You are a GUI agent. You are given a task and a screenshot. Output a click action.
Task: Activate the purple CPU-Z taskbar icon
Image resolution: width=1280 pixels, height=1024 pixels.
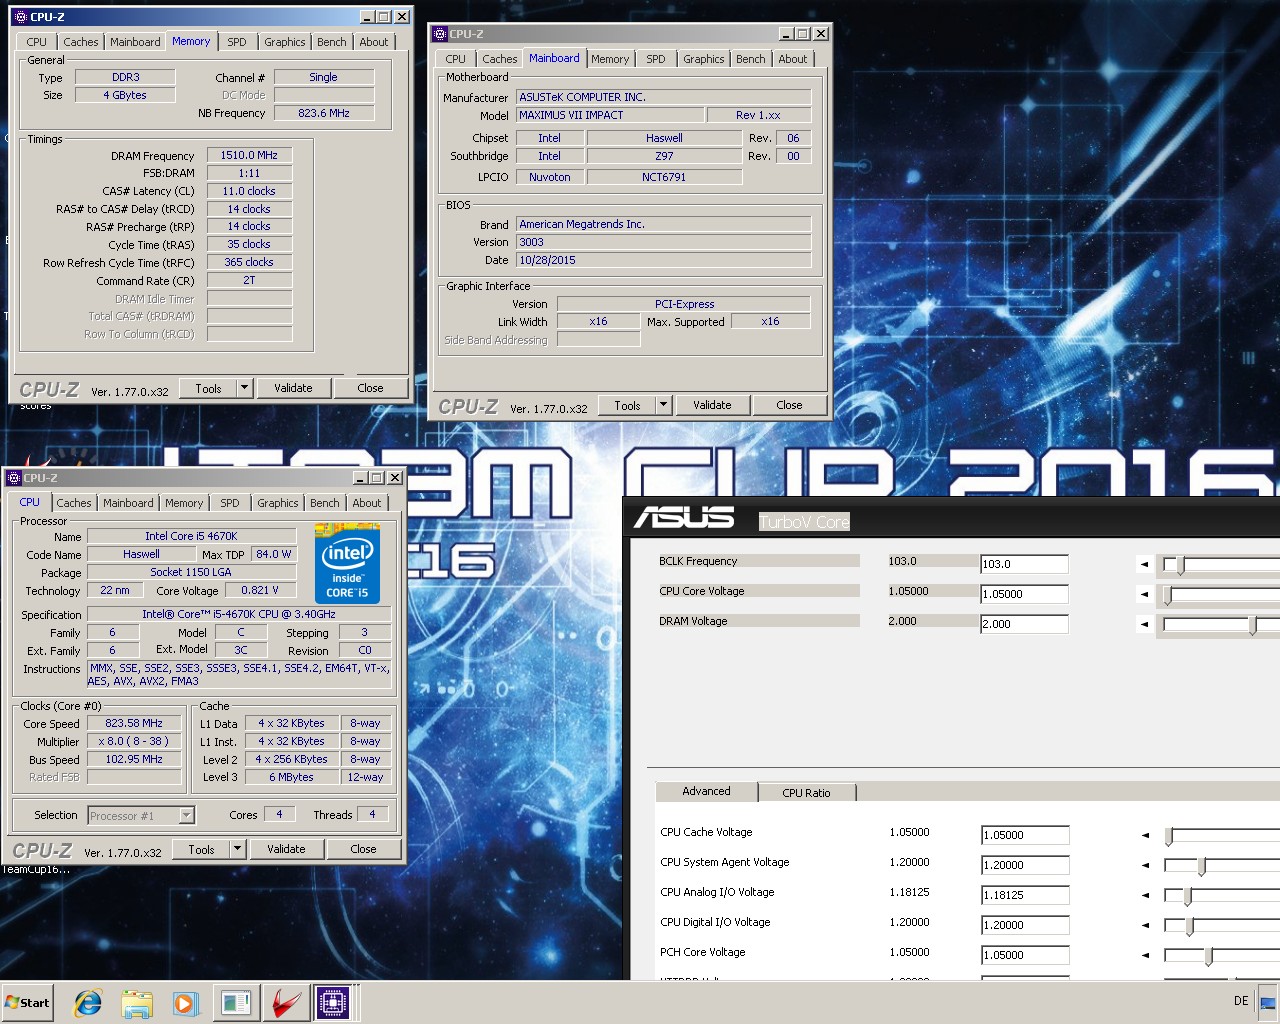point(333,1003)
